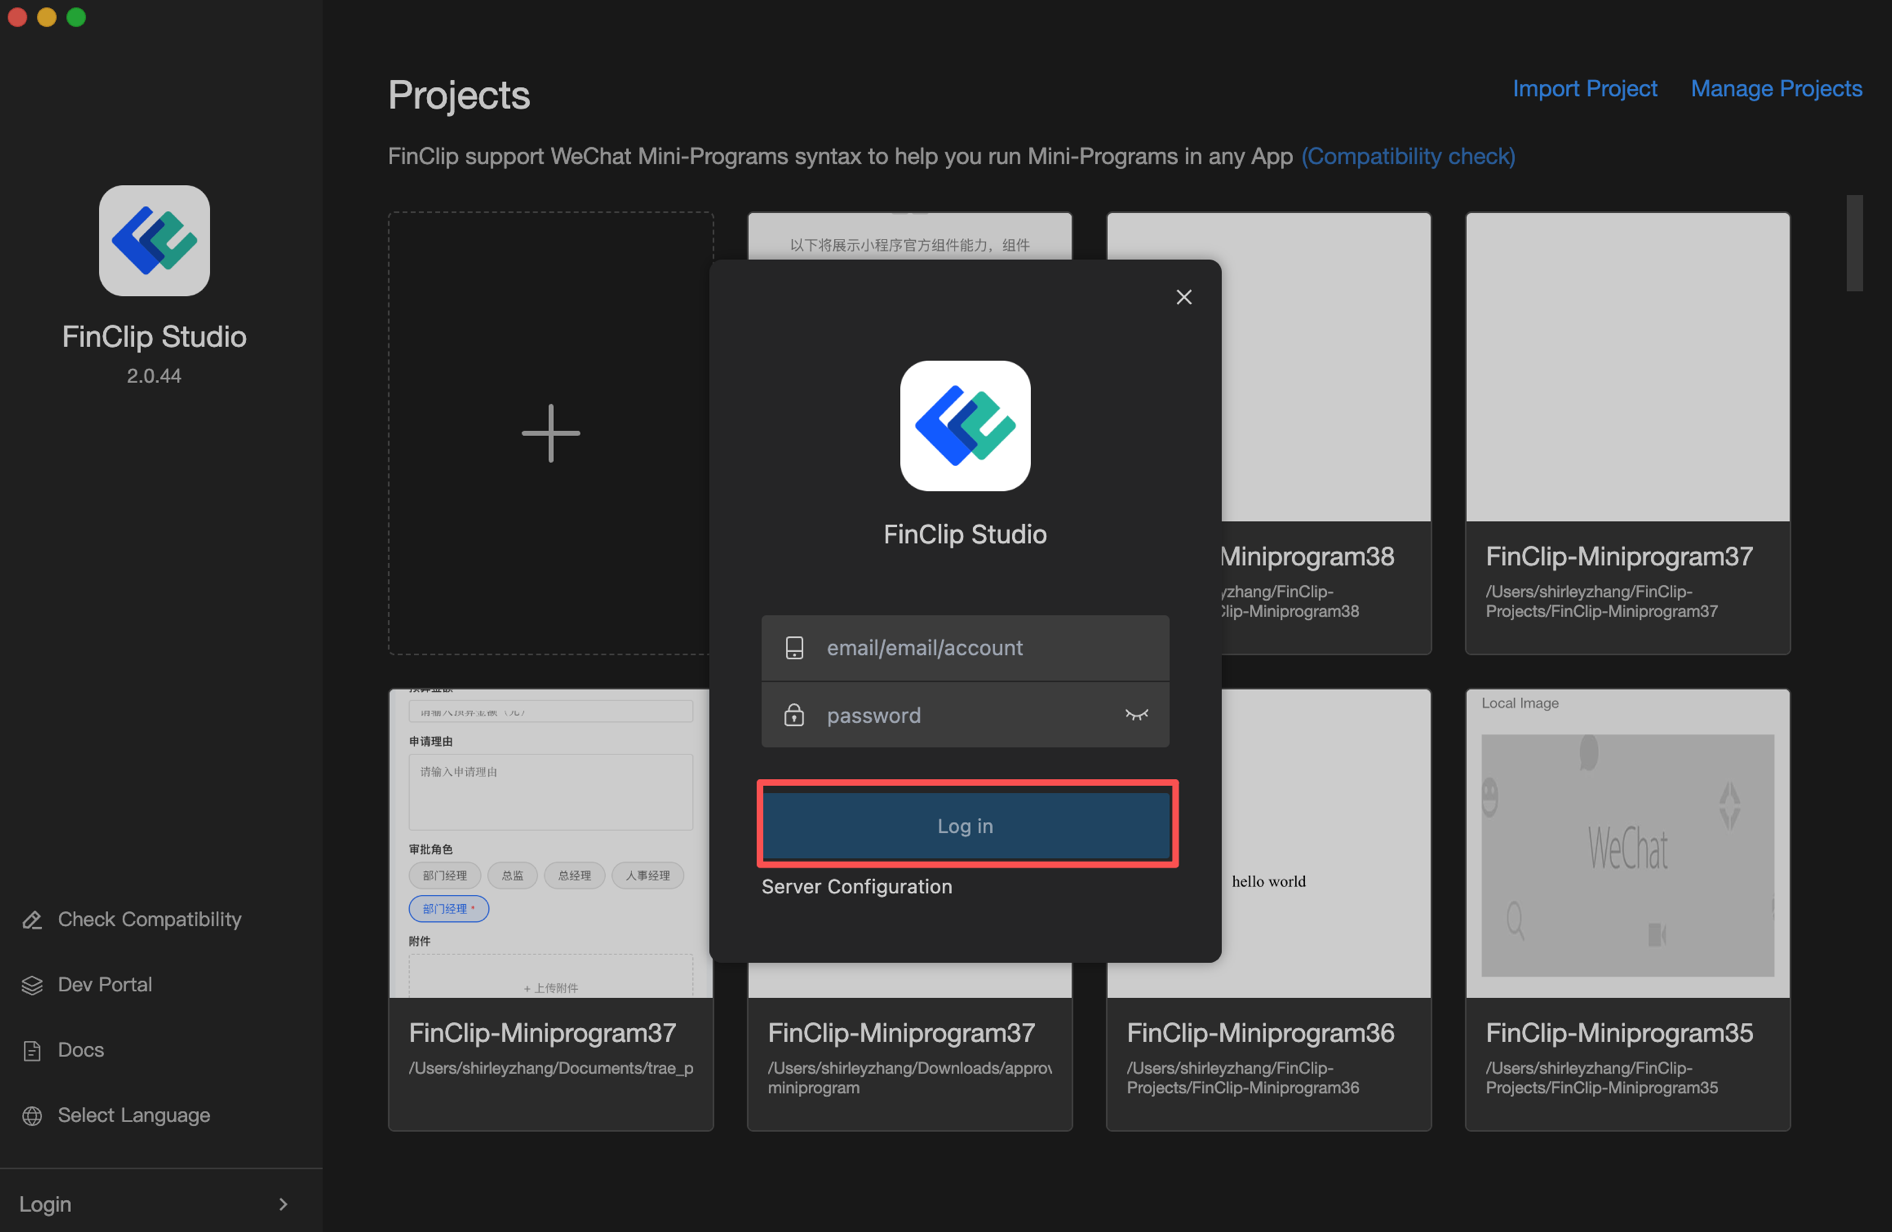The height and width of the screenshot is (1232, 1892).
Task: Click the Manage Projects link
Action: pos(1776,89)
